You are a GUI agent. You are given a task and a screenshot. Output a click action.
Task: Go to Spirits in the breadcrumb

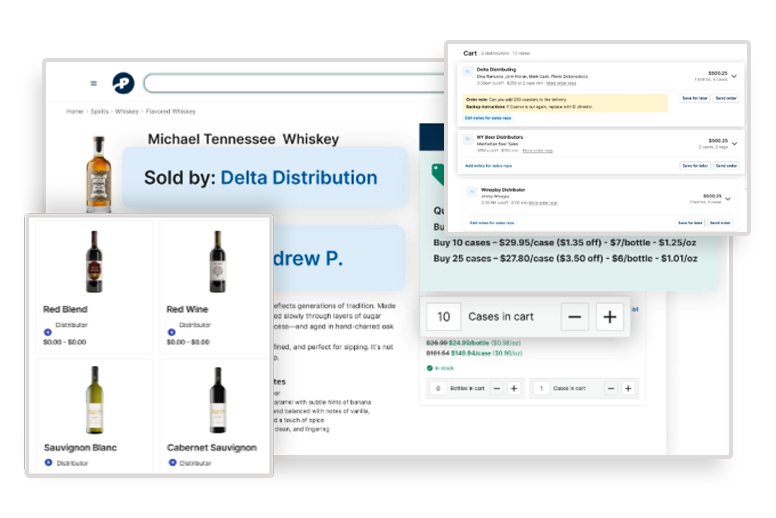click(101, 112)
